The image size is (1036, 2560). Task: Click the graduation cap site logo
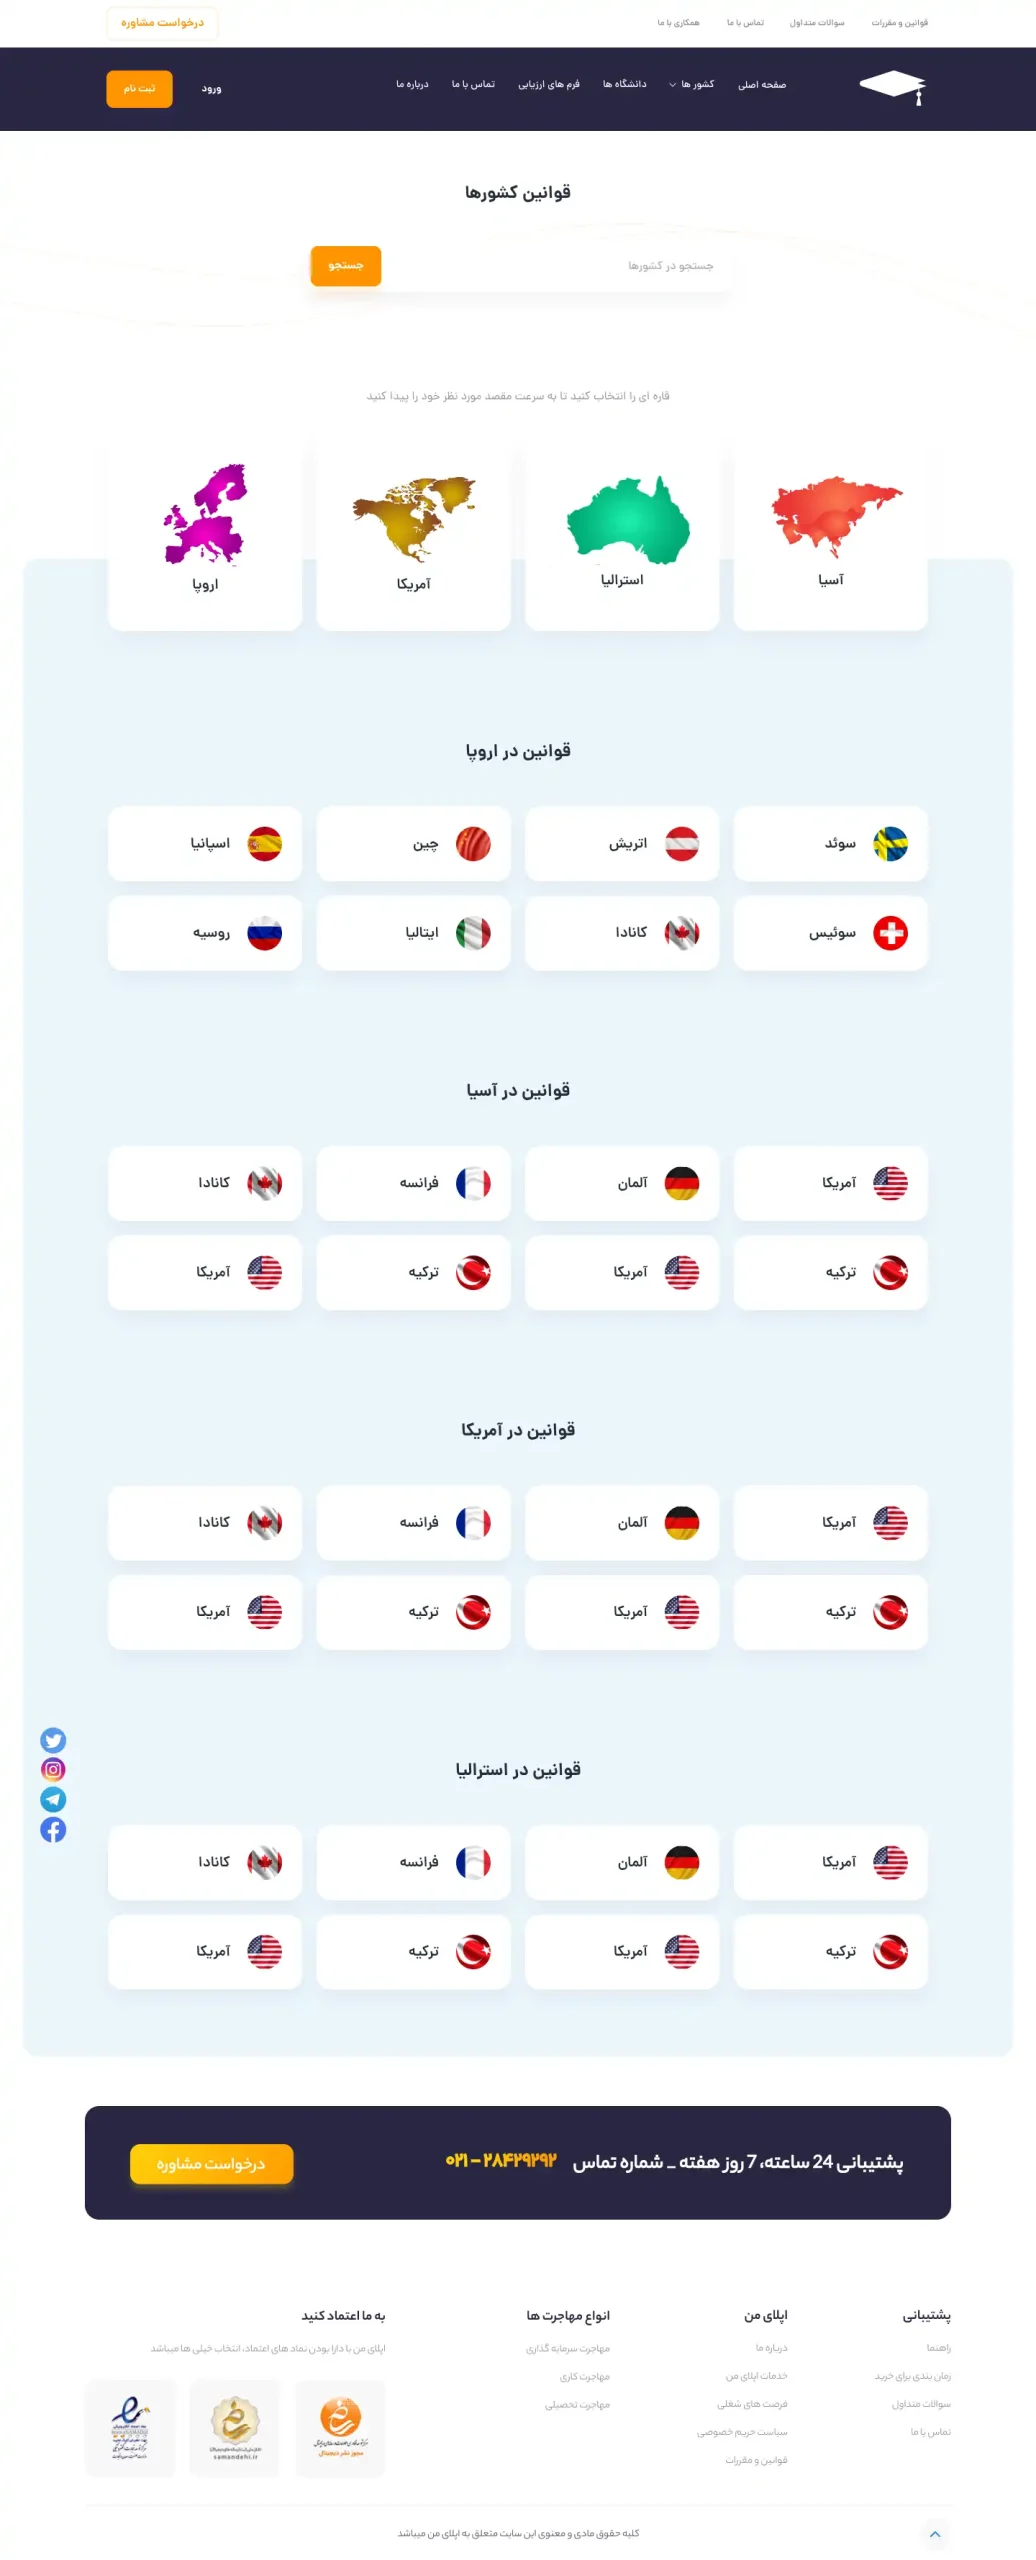(x=893, y=88)
